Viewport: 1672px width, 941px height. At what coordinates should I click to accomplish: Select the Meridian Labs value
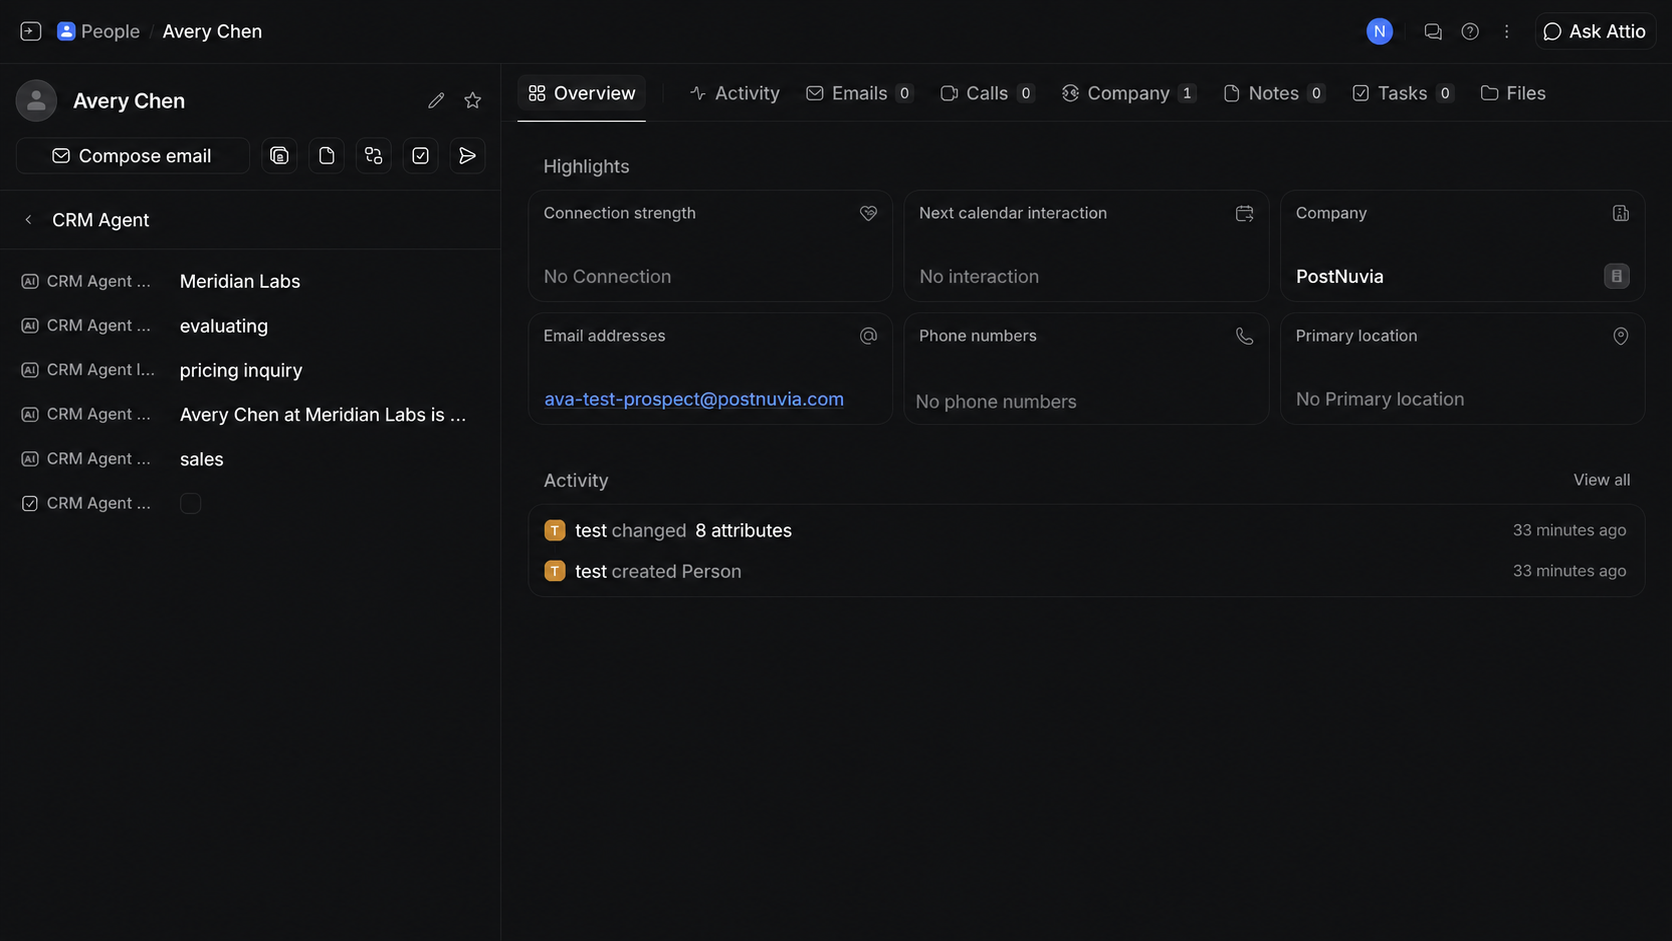[x=240, y=281]
